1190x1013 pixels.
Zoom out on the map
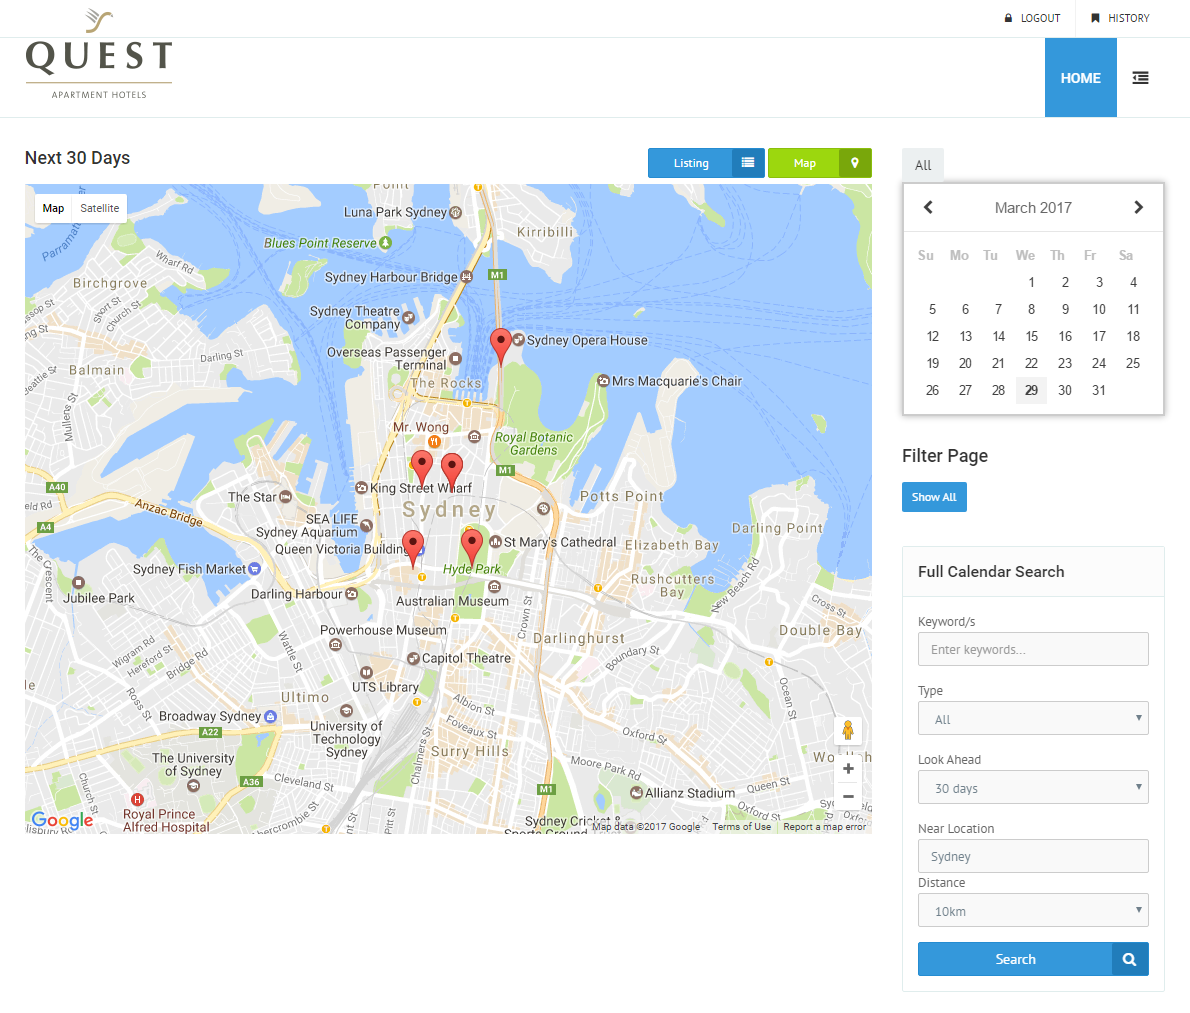[848, 797]
